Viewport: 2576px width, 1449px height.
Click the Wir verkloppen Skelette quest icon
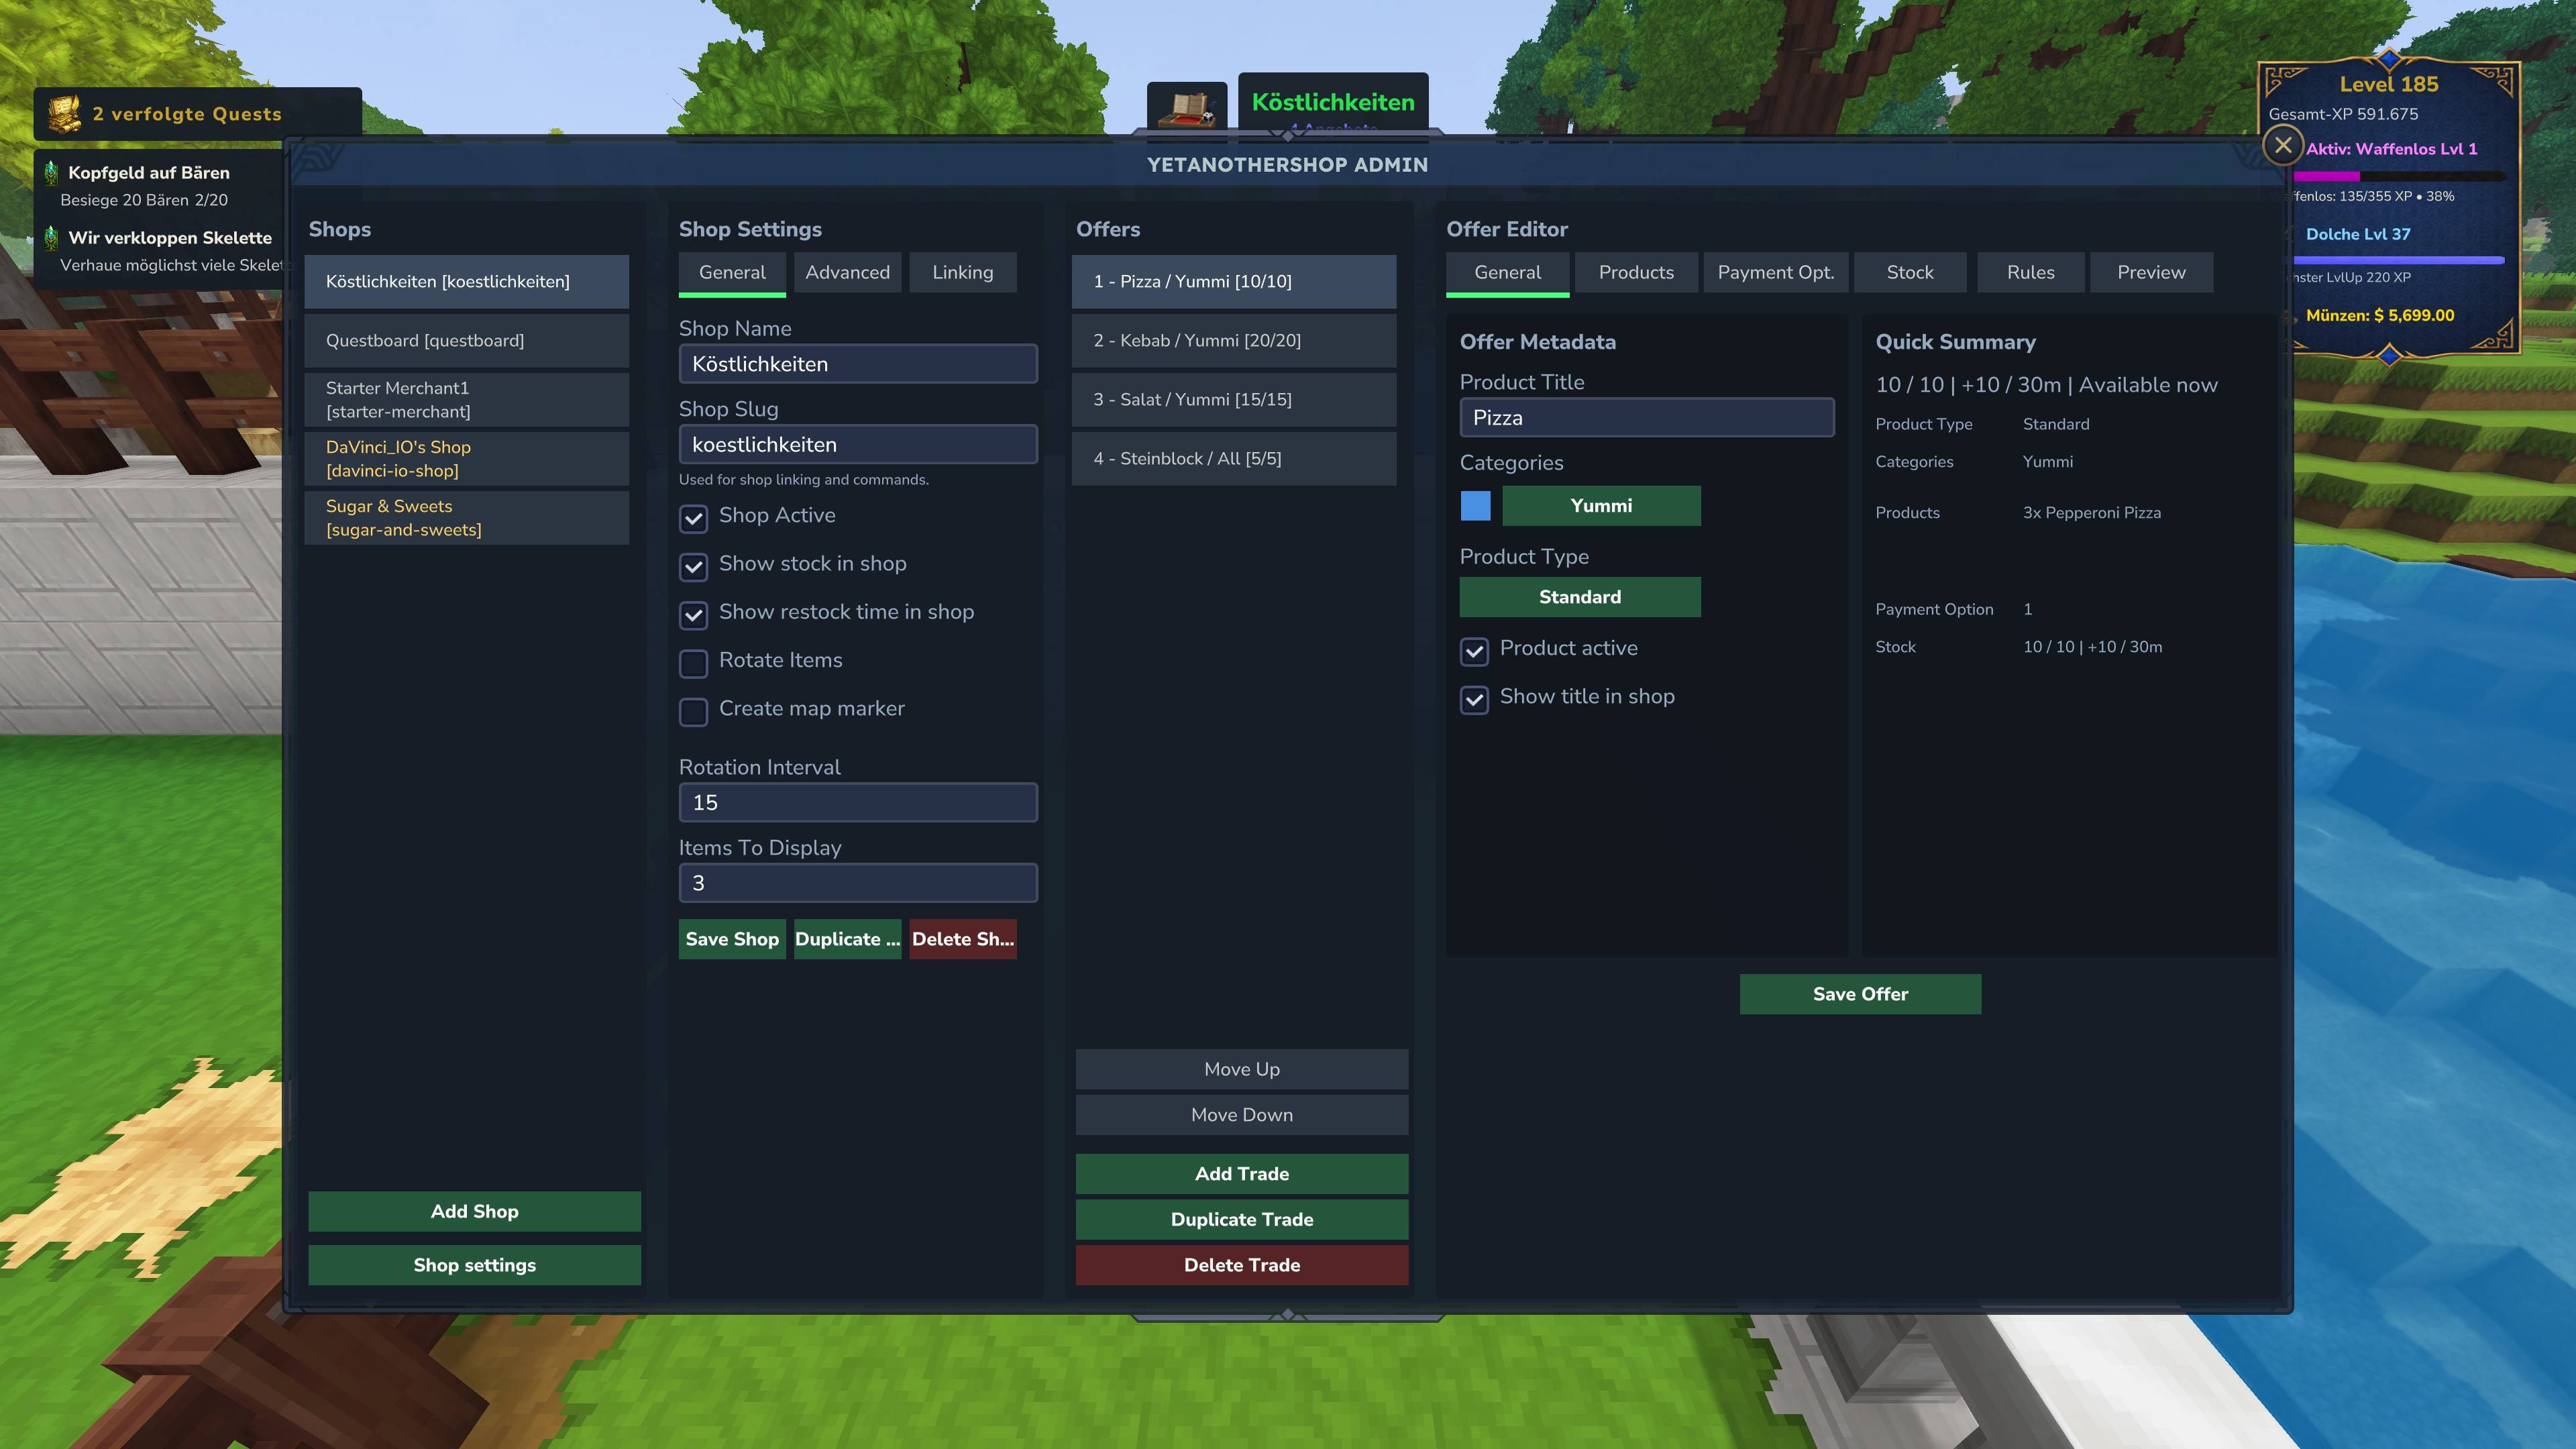pyautogui.click(x=51, y=238)
